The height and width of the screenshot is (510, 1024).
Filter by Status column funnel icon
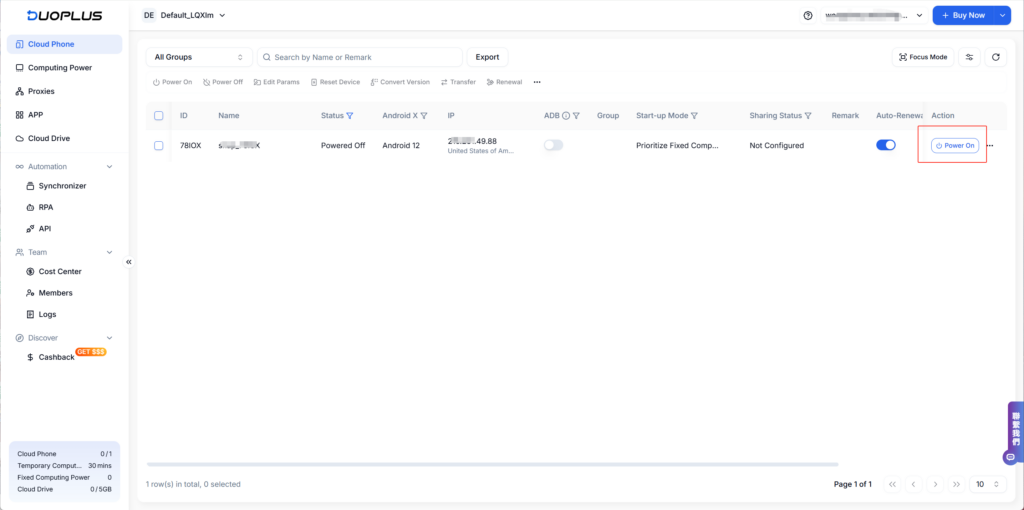350,116
